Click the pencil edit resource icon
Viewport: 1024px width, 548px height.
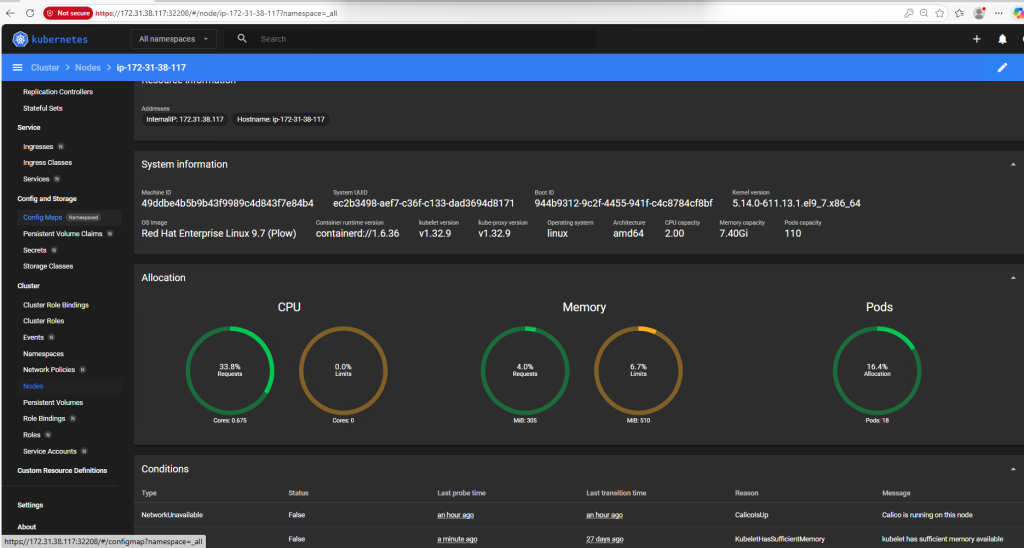[1002, 67]
